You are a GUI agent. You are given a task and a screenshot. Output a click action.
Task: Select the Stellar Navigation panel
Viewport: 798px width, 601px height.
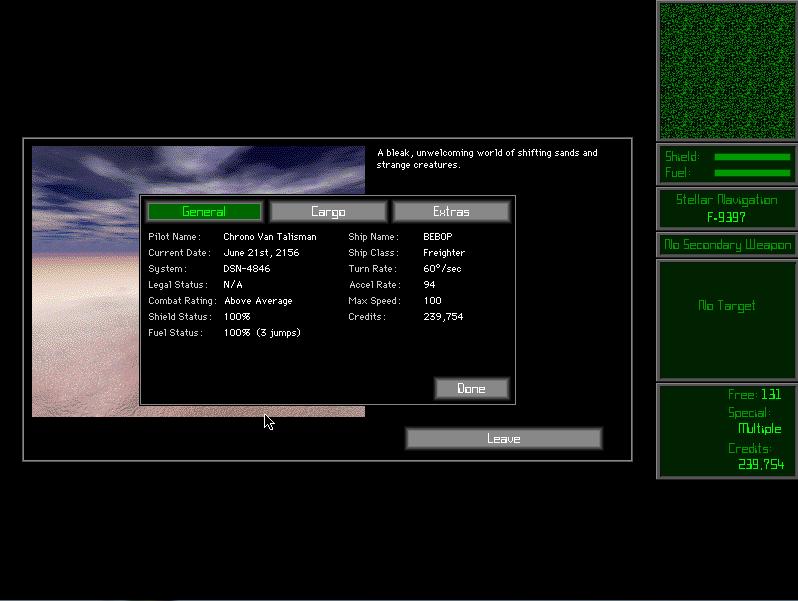(727, 208)
